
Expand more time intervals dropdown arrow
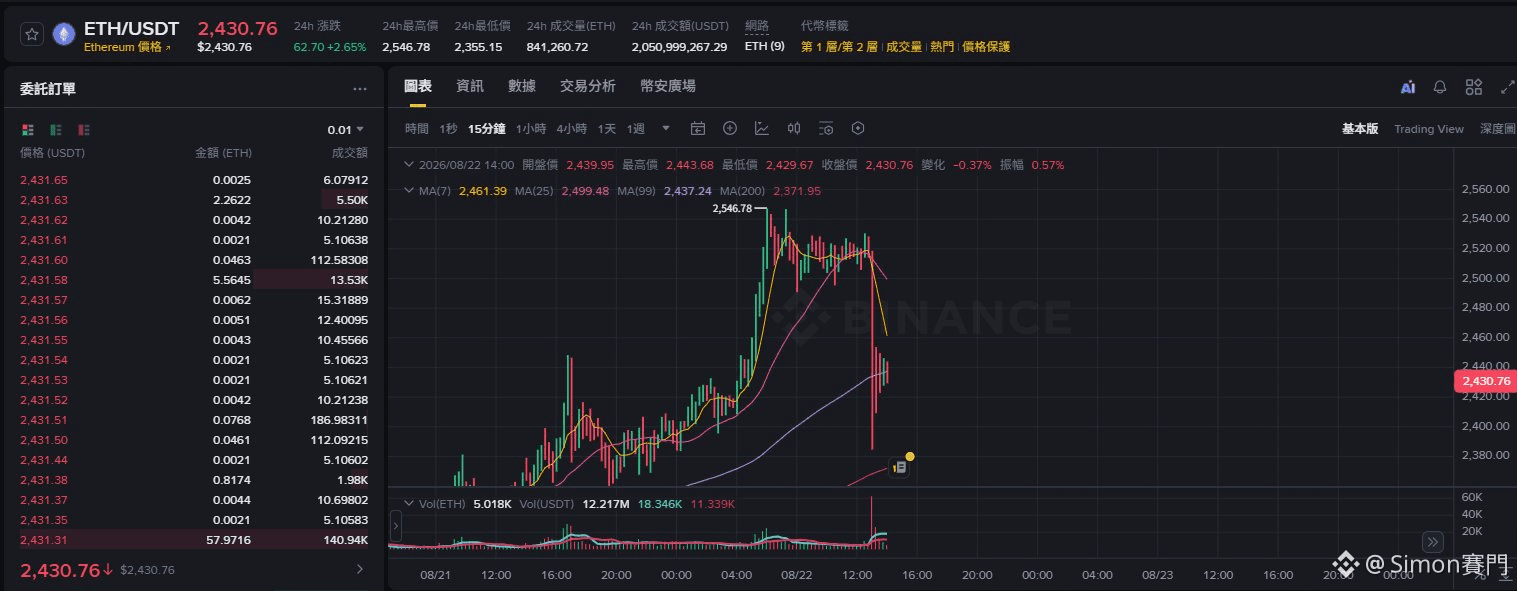pyautogui.click(x=666, y=128)
